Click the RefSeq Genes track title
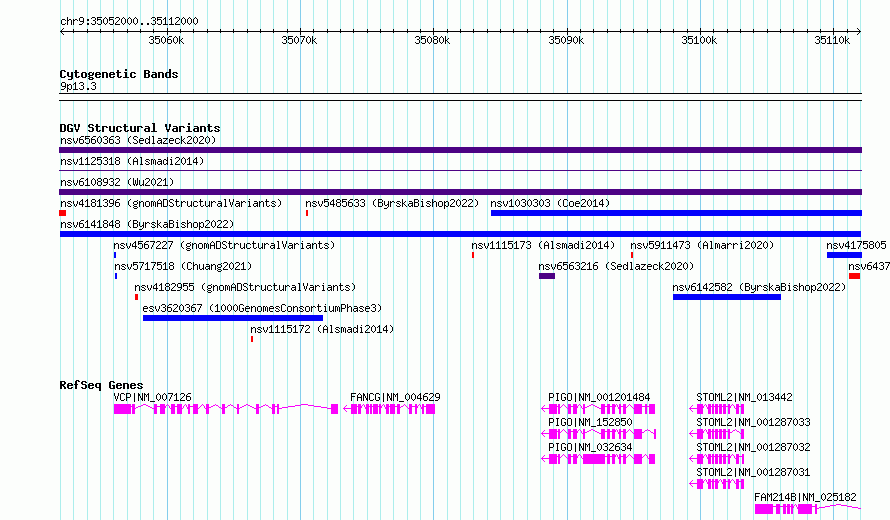Image resolution: width=890 pixels, height=520 pixels. tap(101, 385)
